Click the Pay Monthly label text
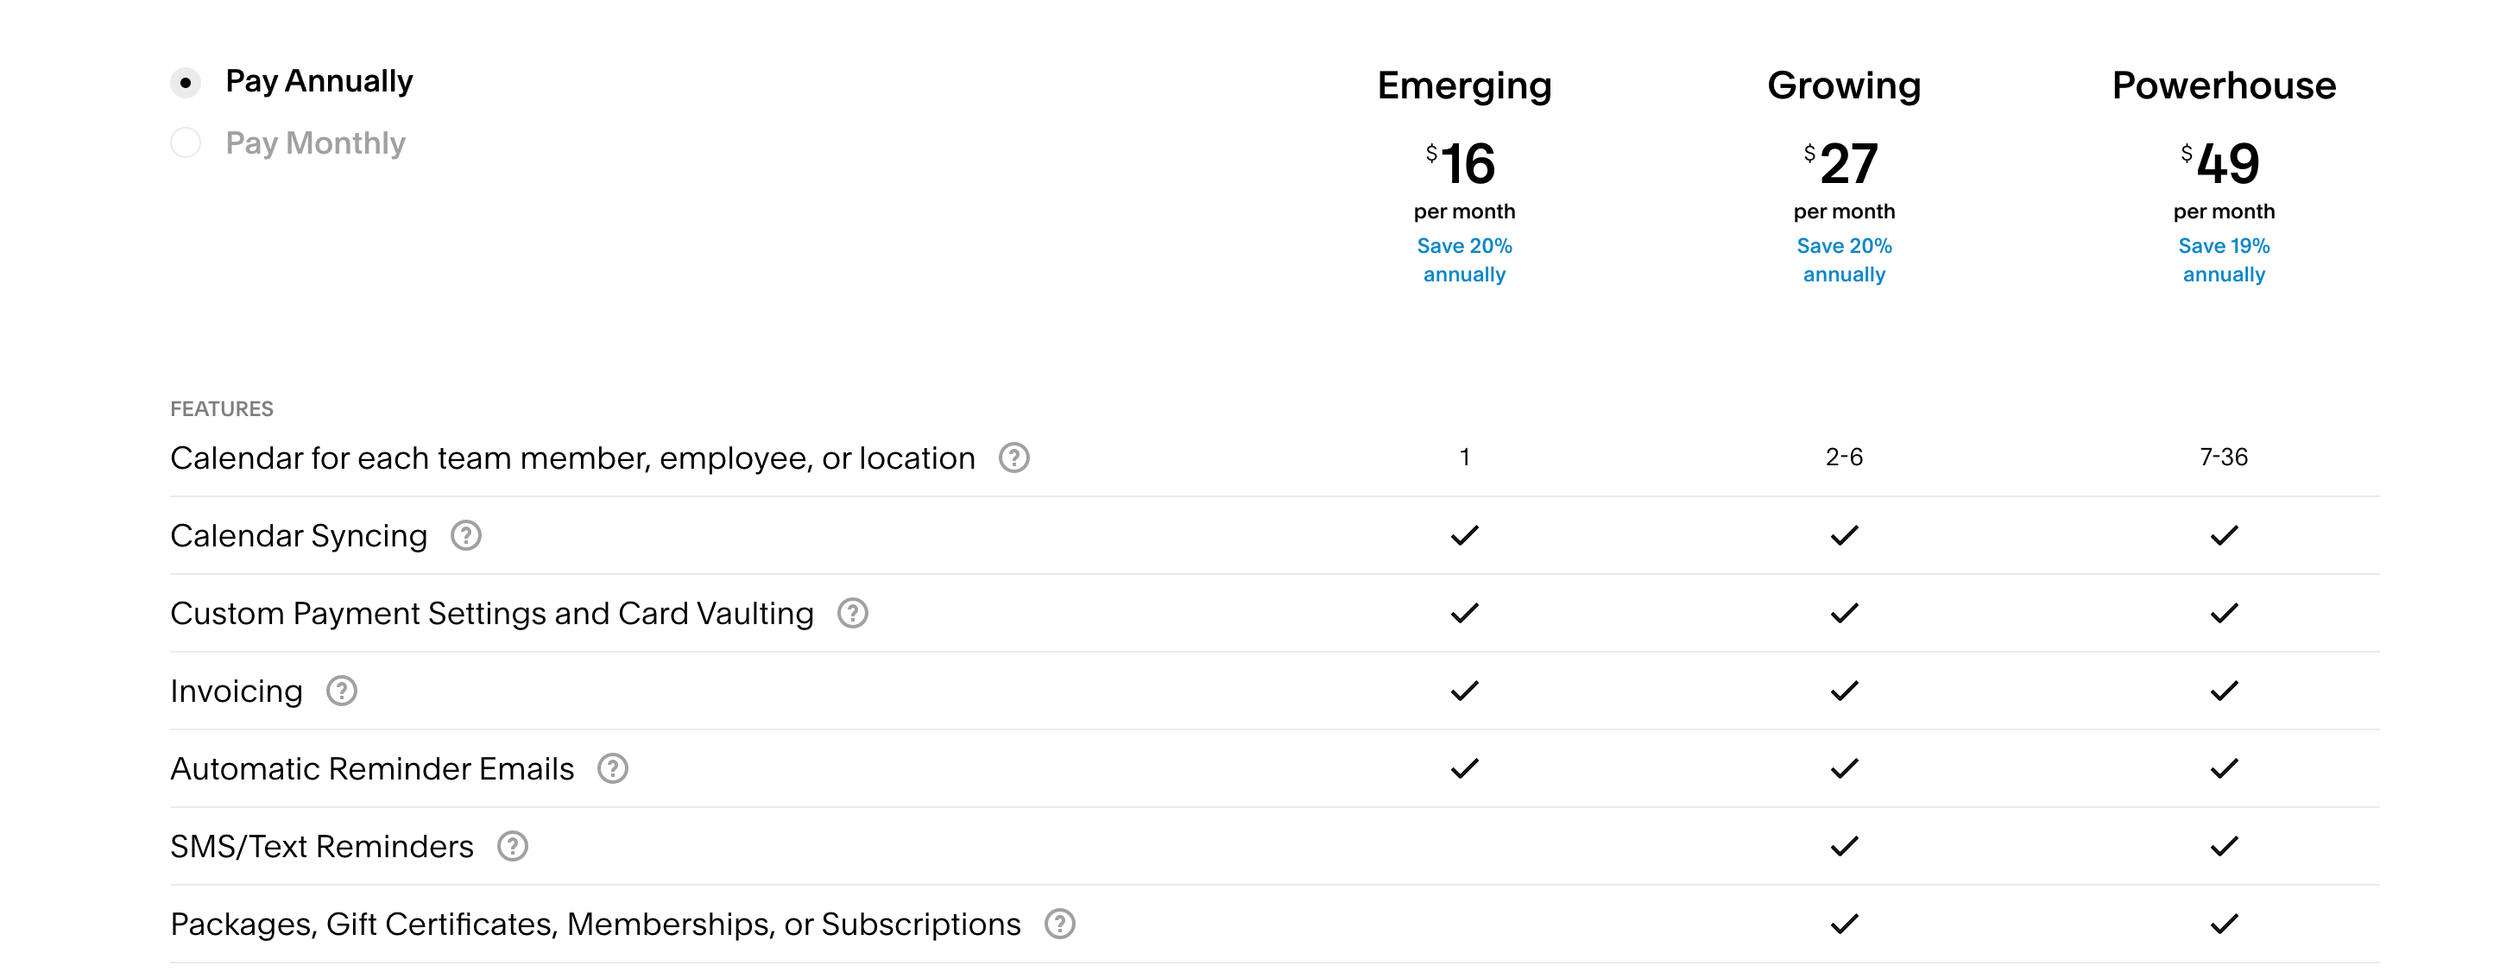 click(x=315, y=143)
